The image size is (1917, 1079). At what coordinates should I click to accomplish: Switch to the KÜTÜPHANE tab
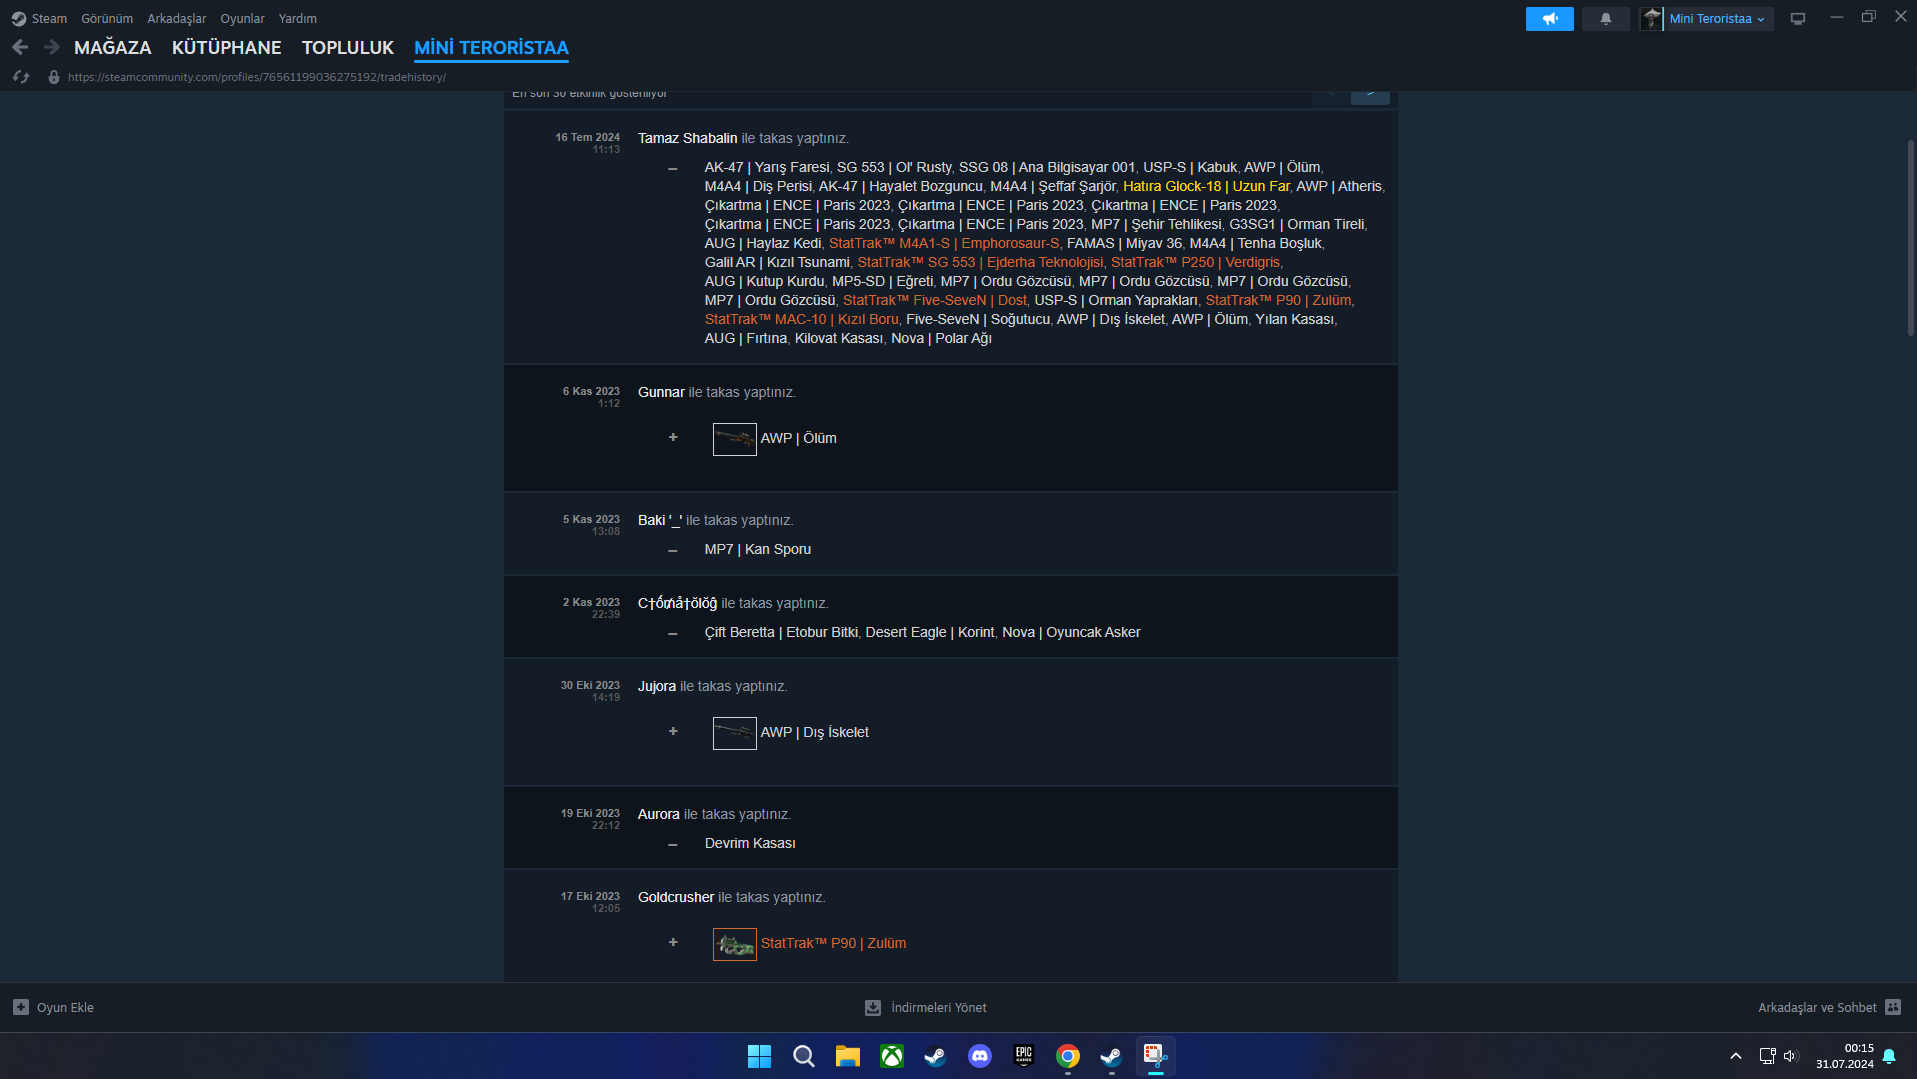tap(227, 48)
